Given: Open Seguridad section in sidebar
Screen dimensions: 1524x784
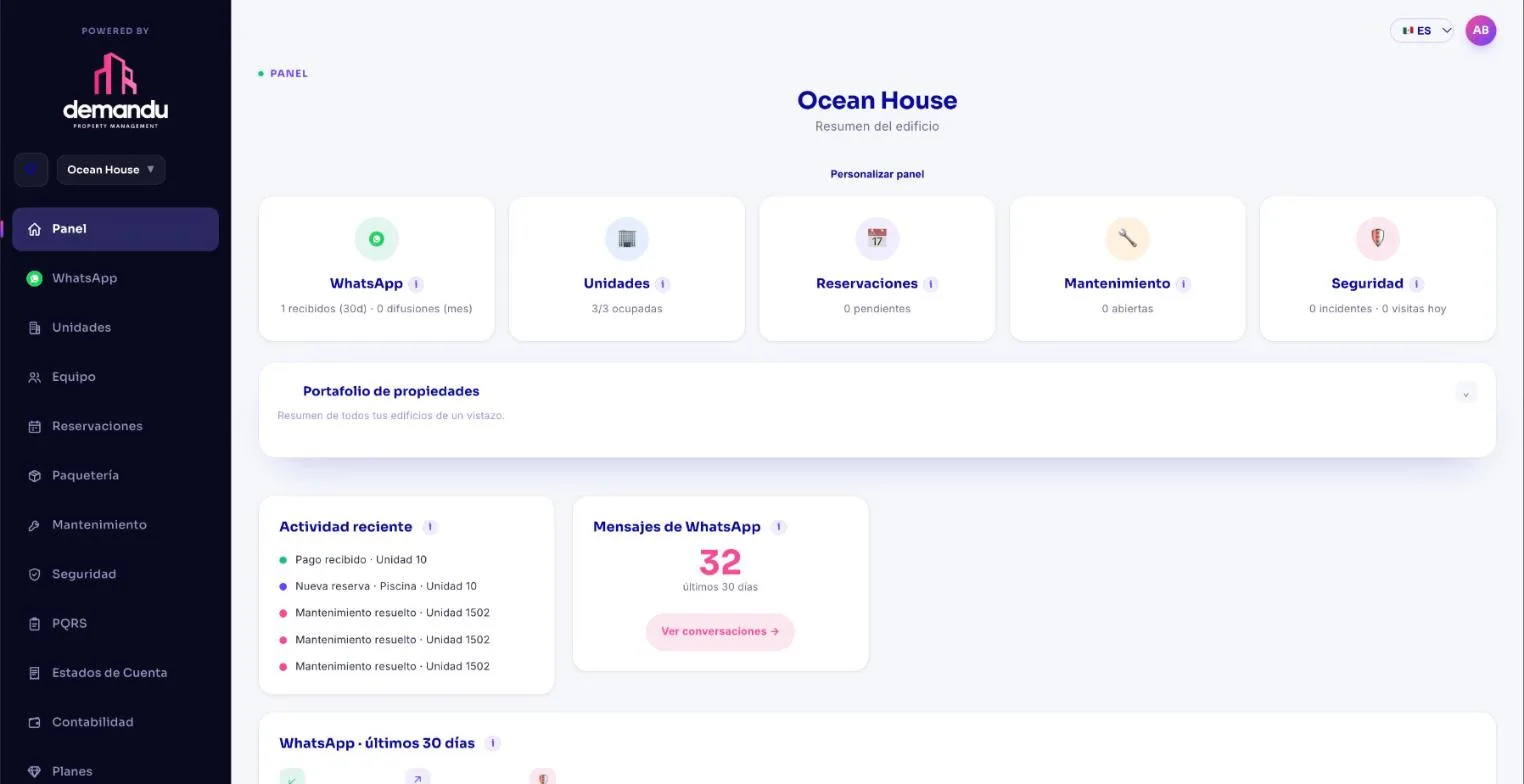Looking at the screenshot, I should [x=115, y=574].
